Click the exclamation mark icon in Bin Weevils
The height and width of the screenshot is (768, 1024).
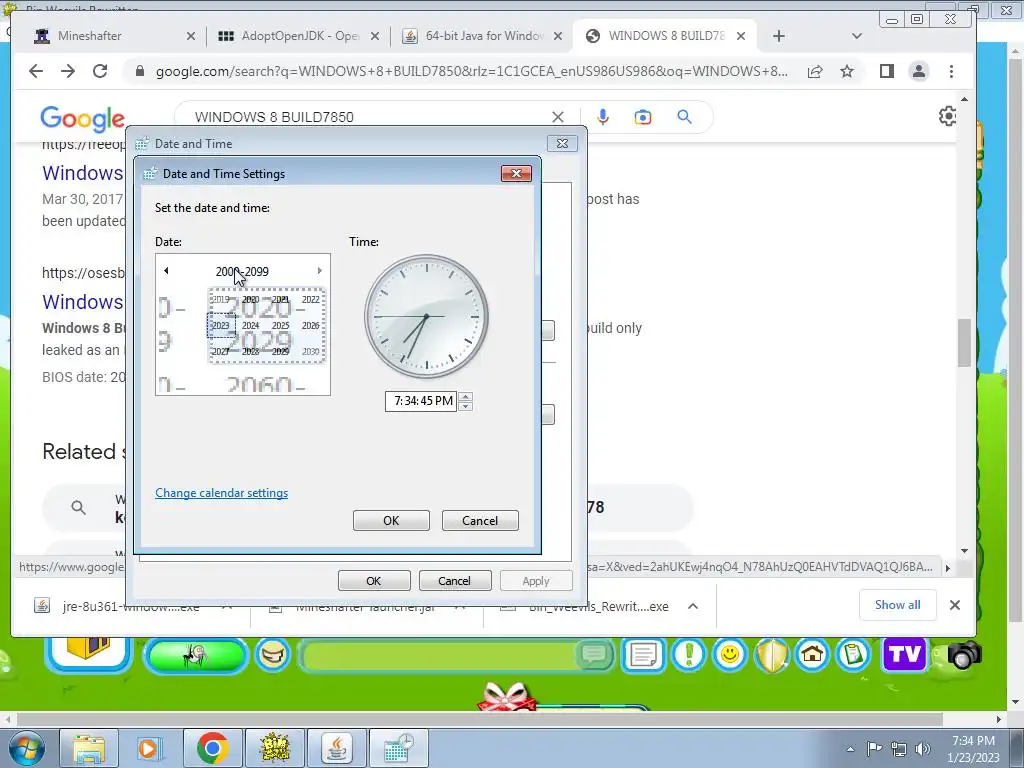[x=688, y=654]
